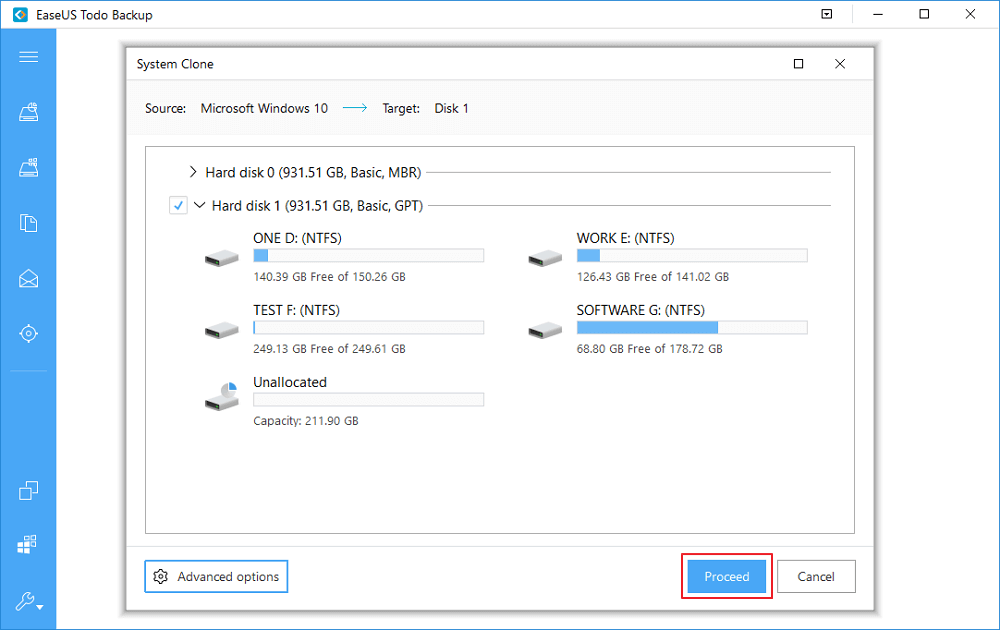Click the 'WORK E: (NTFS)' partition name
The height and width of the screenshot is (630, 1000).
(x=626, y=238)
